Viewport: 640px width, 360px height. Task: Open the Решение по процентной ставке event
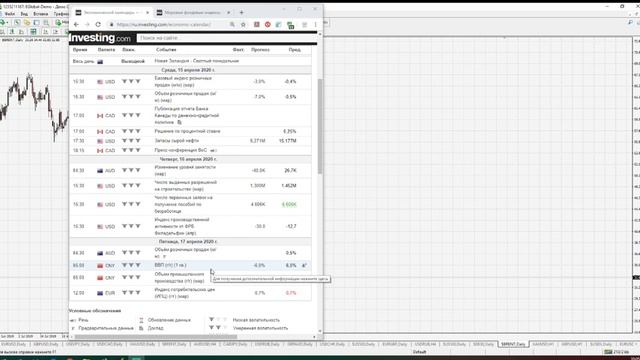click(187, 131)
